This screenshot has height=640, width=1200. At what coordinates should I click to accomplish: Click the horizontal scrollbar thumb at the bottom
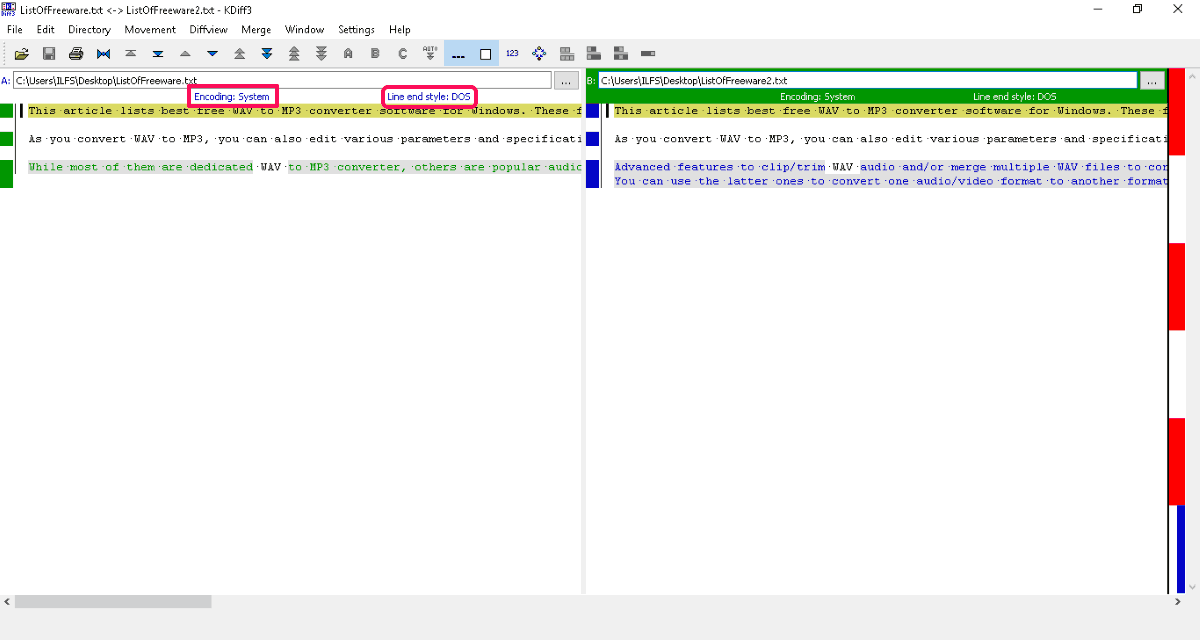(113, 602)
